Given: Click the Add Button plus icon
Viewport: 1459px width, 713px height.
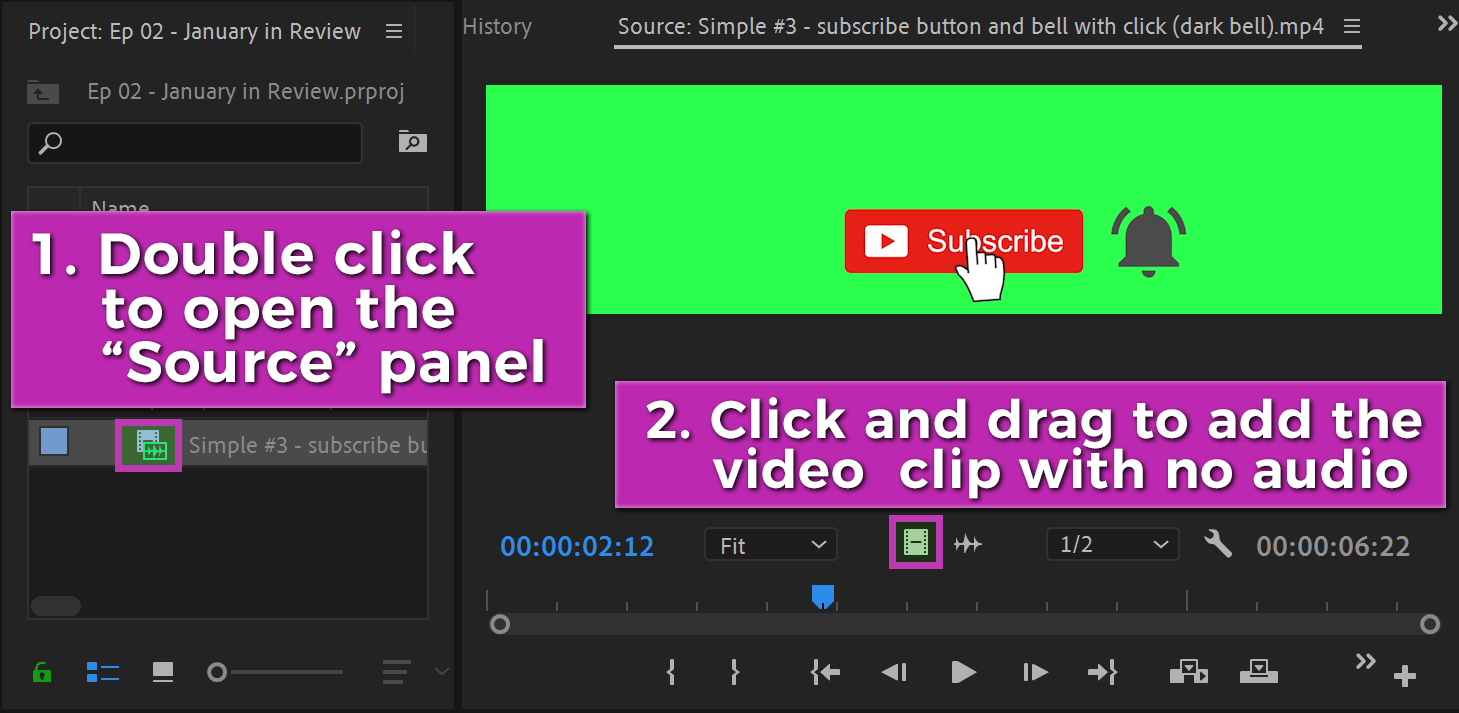Looking at the screenshot, I should (1404, 676).
